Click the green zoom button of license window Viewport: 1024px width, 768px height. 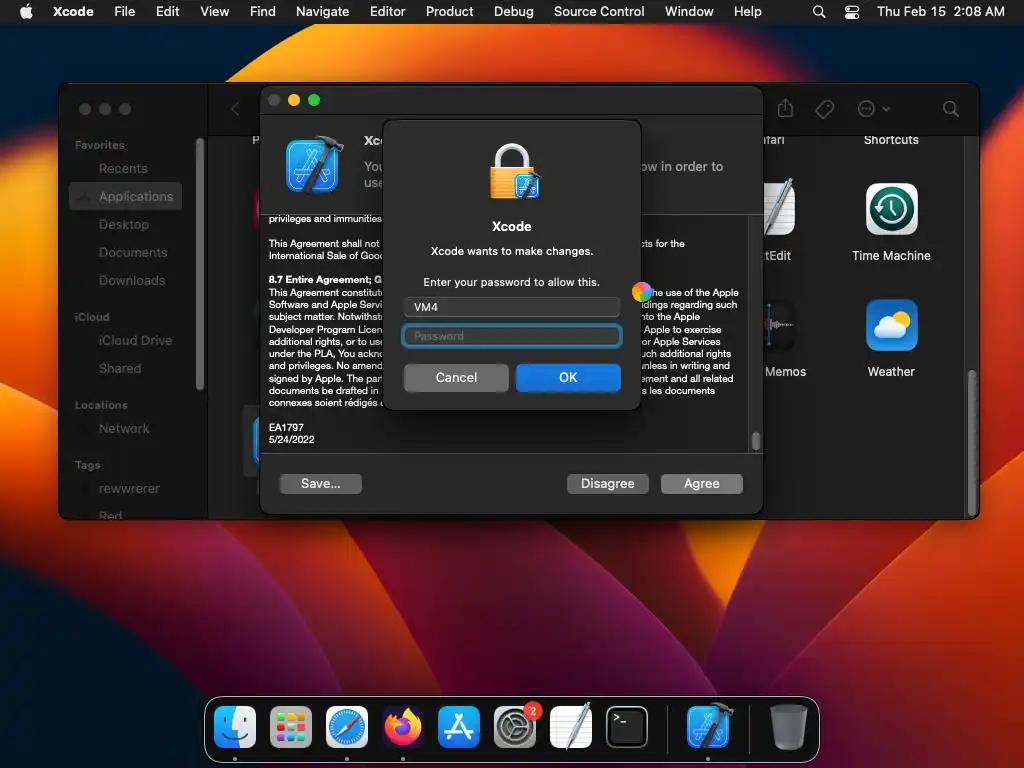pyautogui.click(x=314, y=100)
